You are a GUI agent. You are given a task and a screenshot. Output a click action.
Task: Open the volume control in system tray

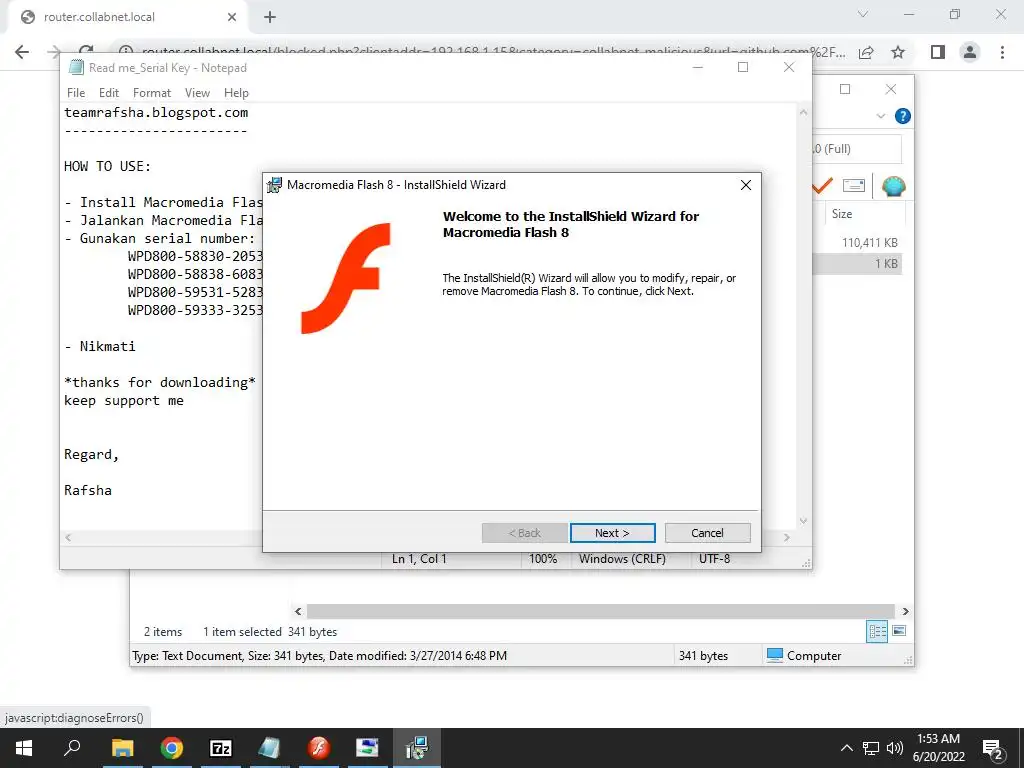pyautogui.click(x=895, y=748)
